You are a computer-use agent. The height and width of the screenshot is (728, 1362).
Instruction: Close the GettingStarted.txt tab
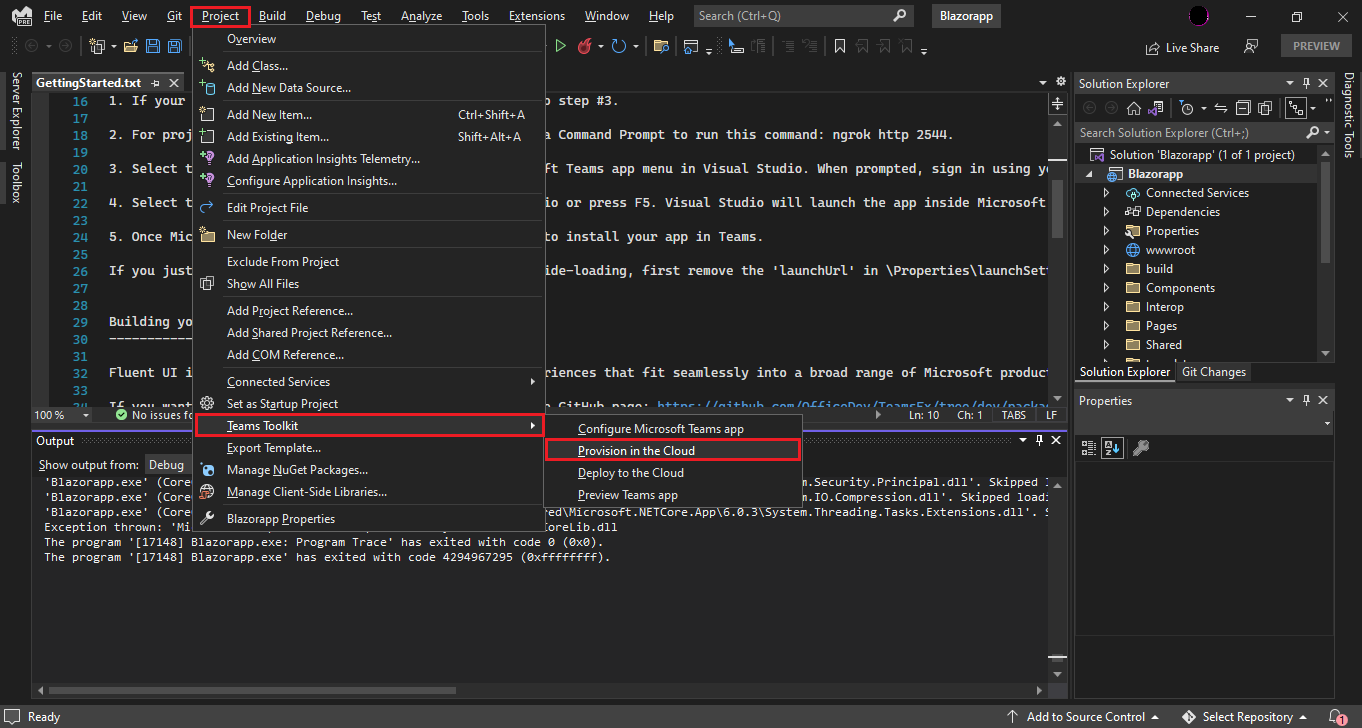click(x=174, y=83)
